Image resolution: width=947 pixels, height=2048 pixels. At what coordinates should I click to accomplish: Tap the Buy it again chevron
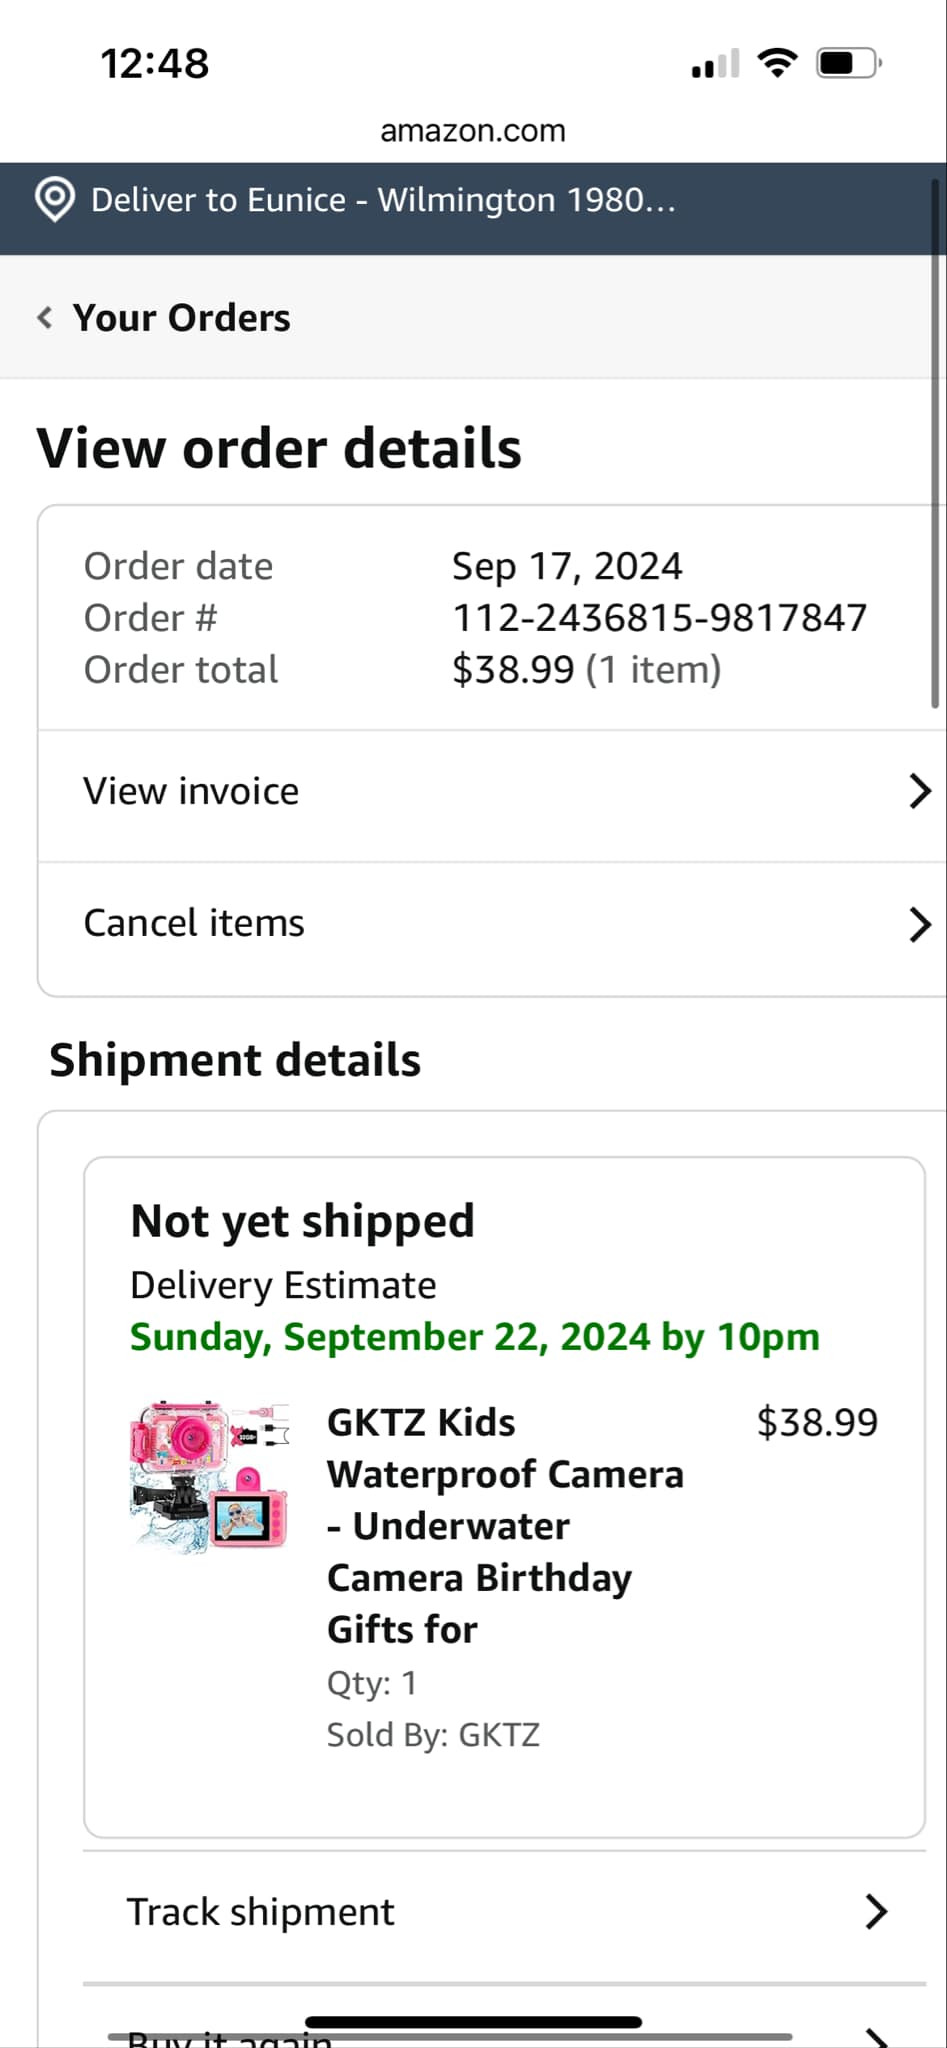coord(876,2036)
